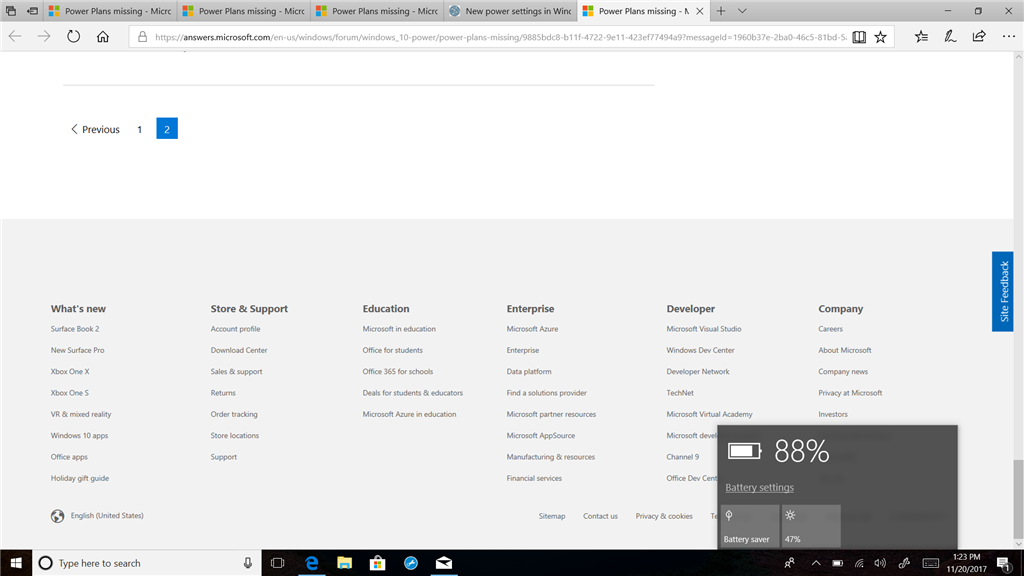The image size is (1024, 576).
Task: Open Privacy & cookies footer link
Action: coord(664,516)
